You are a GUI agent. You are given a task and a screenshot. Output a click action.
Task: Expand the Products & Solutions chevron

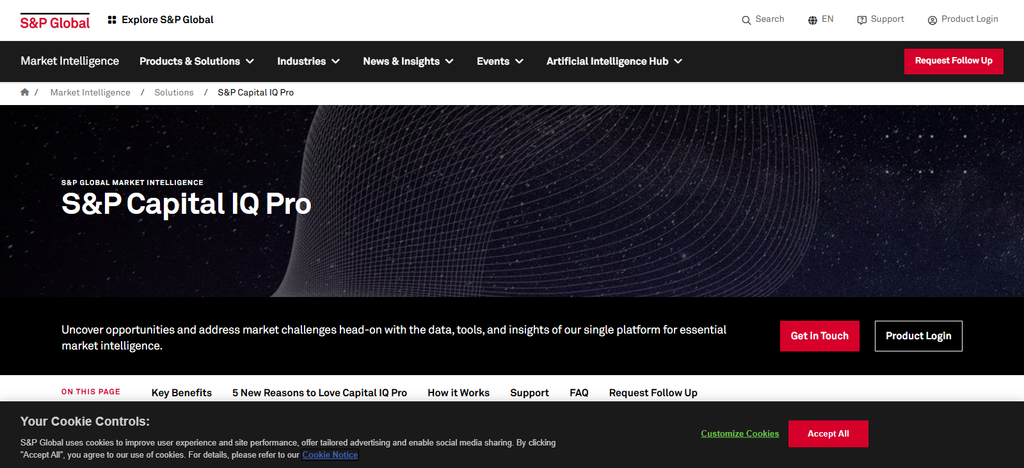click(x=250, y=61)
